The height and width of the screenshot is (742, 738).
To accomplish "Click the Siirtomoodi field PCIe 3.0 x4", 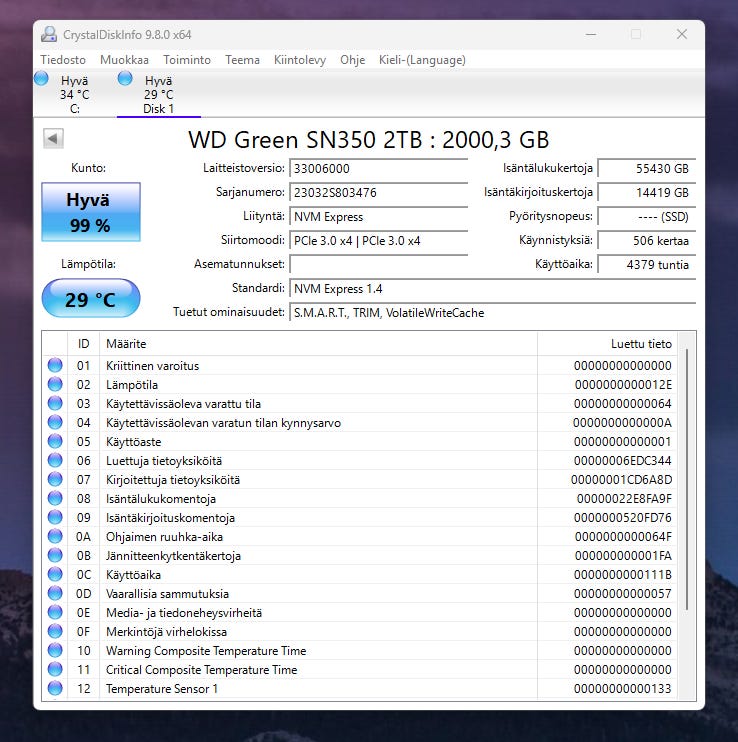I will pyautogui.click(x=378, y=240).
